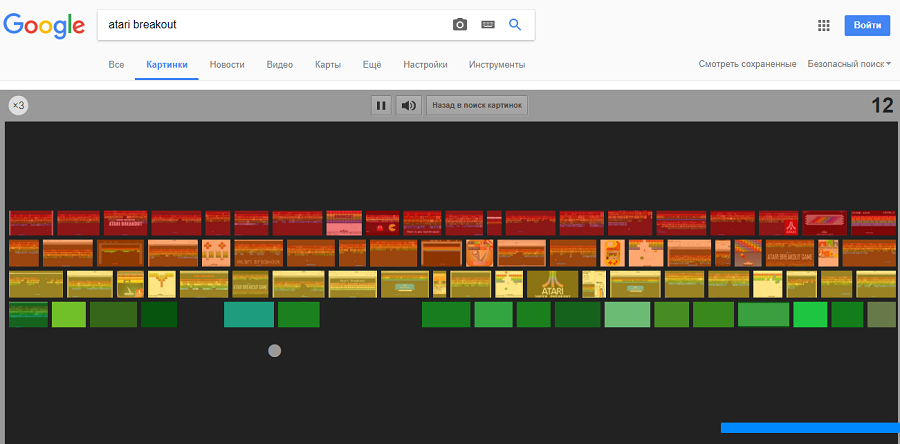Click the ×3 lives indicator
Screen dimensions: 900x444
18,106
